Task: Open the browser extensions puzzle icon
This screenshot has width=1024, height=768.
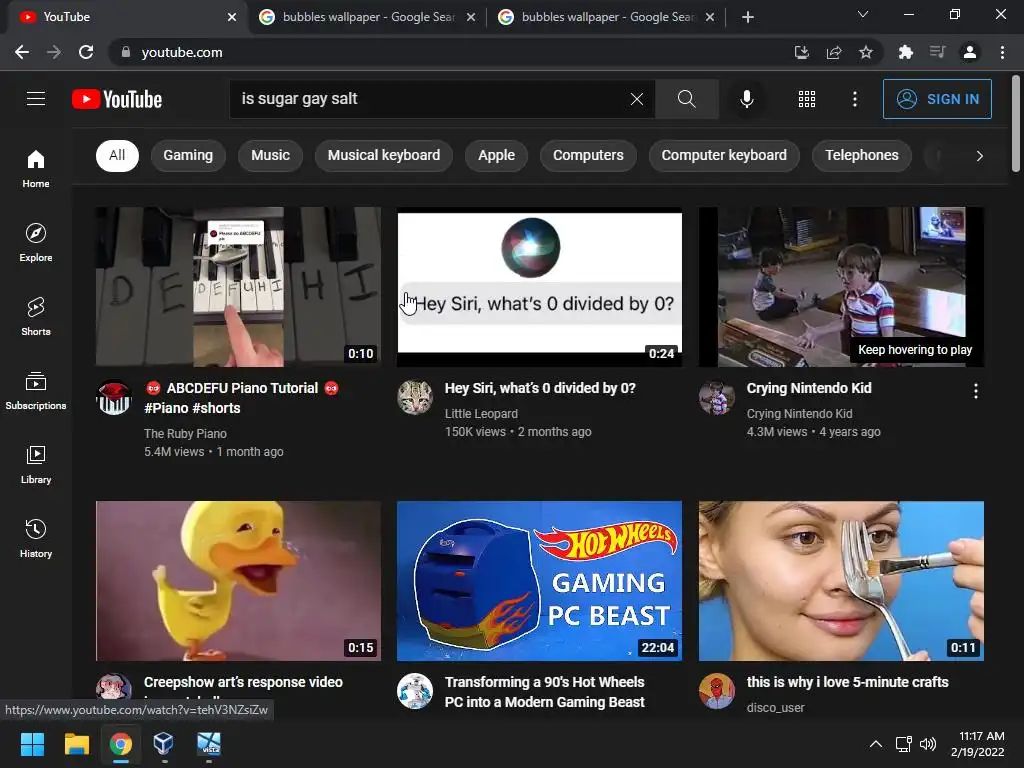Action: 906,52
